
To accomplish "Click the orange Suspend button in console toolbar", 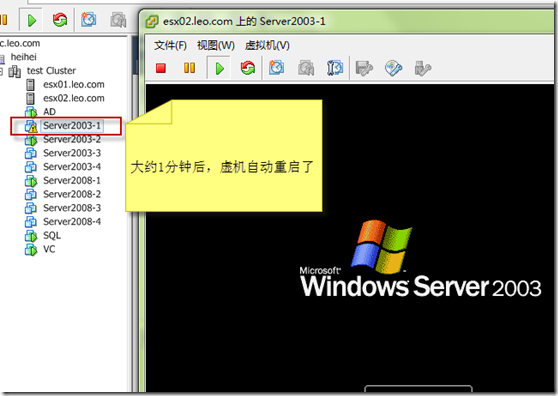I will coord(189,68).
